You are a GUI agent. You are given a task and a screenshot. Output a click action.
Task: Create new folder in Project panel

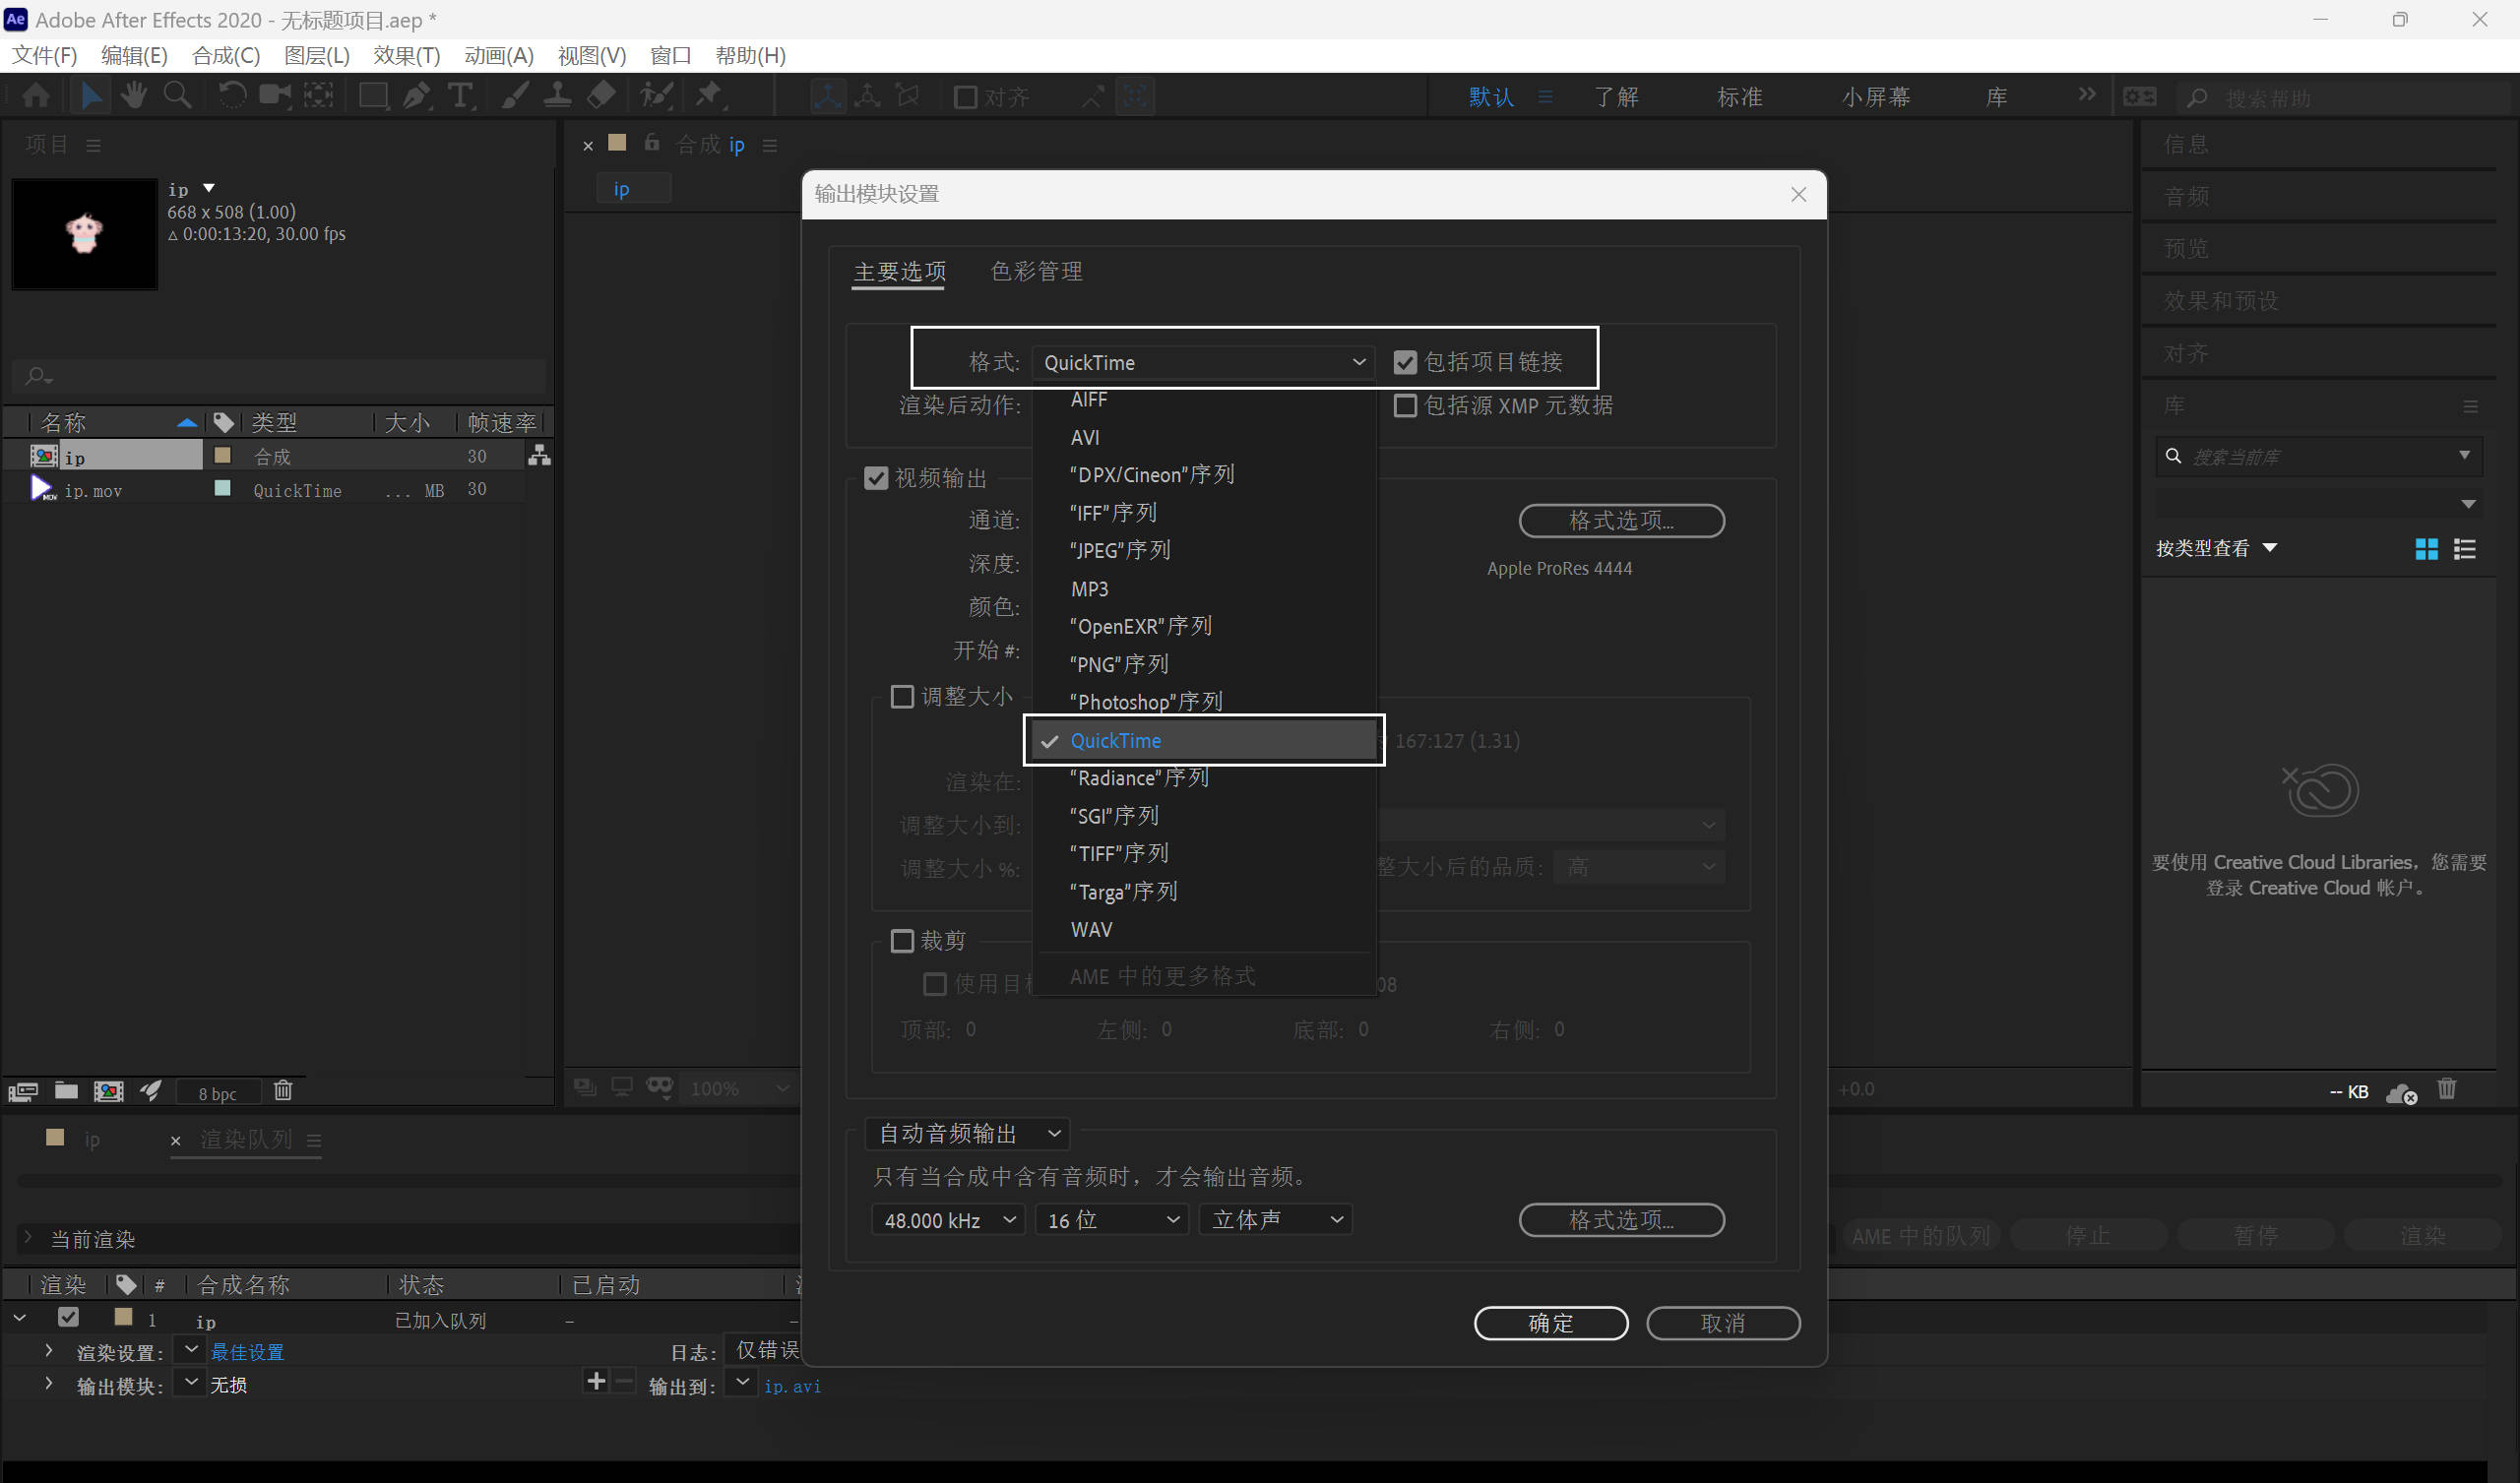tap(66, 1090)
